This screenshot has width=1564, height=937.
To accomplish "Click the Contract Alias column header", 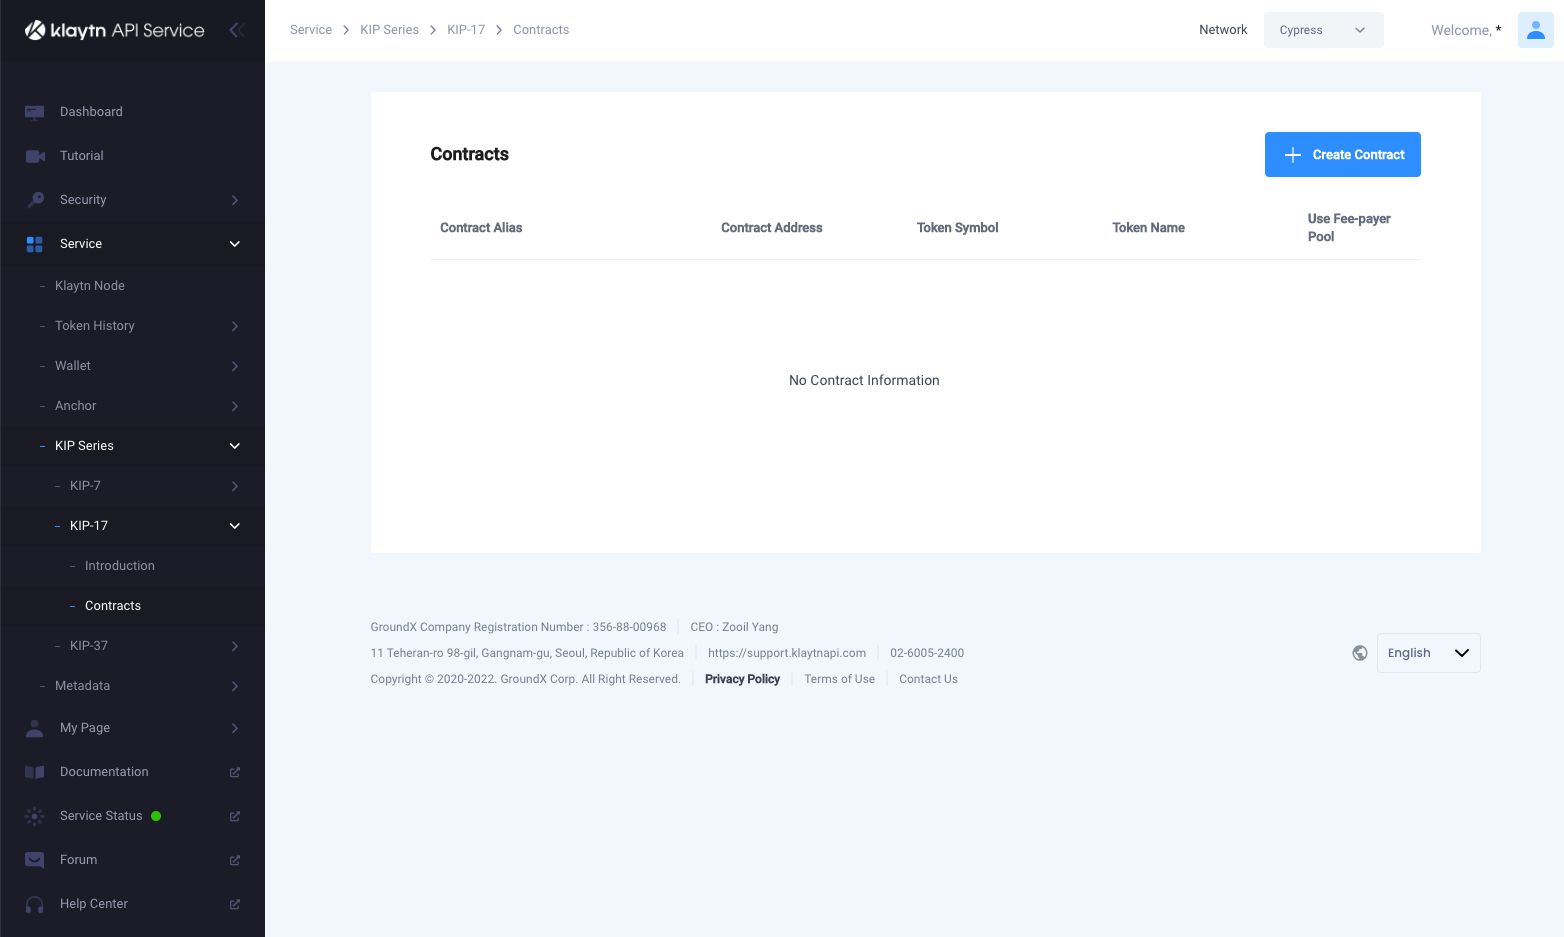I will (x=481, y=228).
